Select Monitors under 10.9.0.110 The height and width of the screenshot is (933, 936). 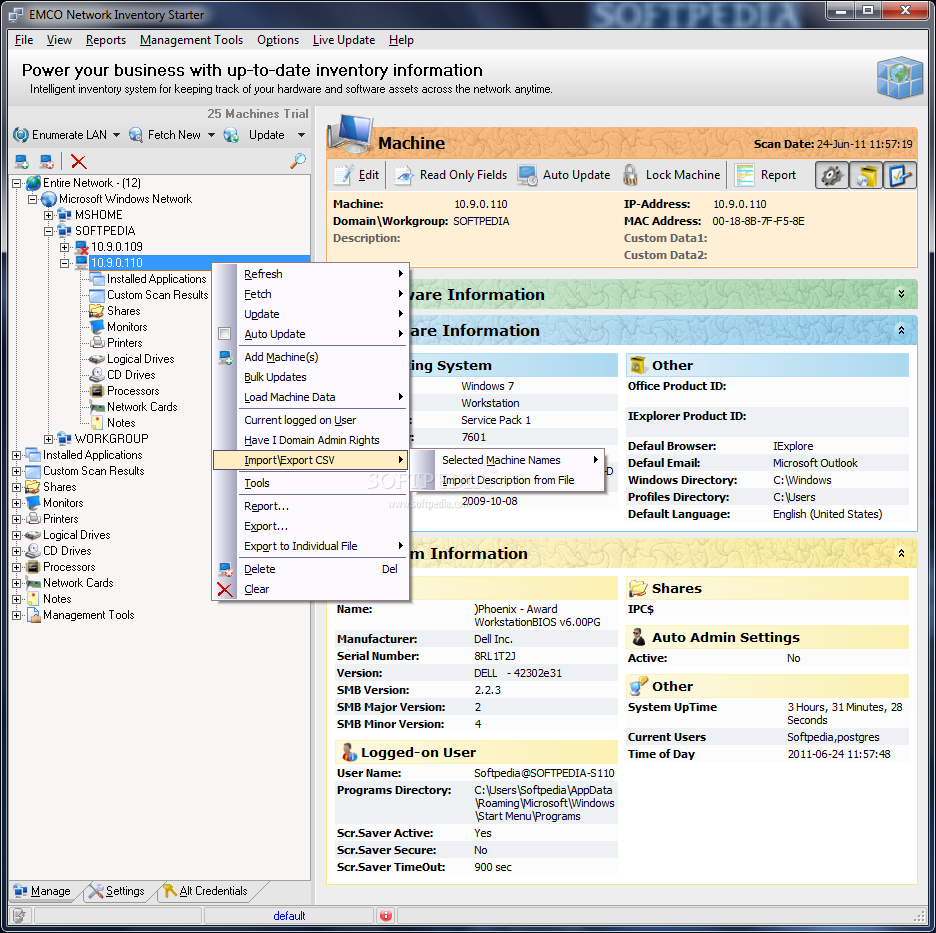pos(127,327)
